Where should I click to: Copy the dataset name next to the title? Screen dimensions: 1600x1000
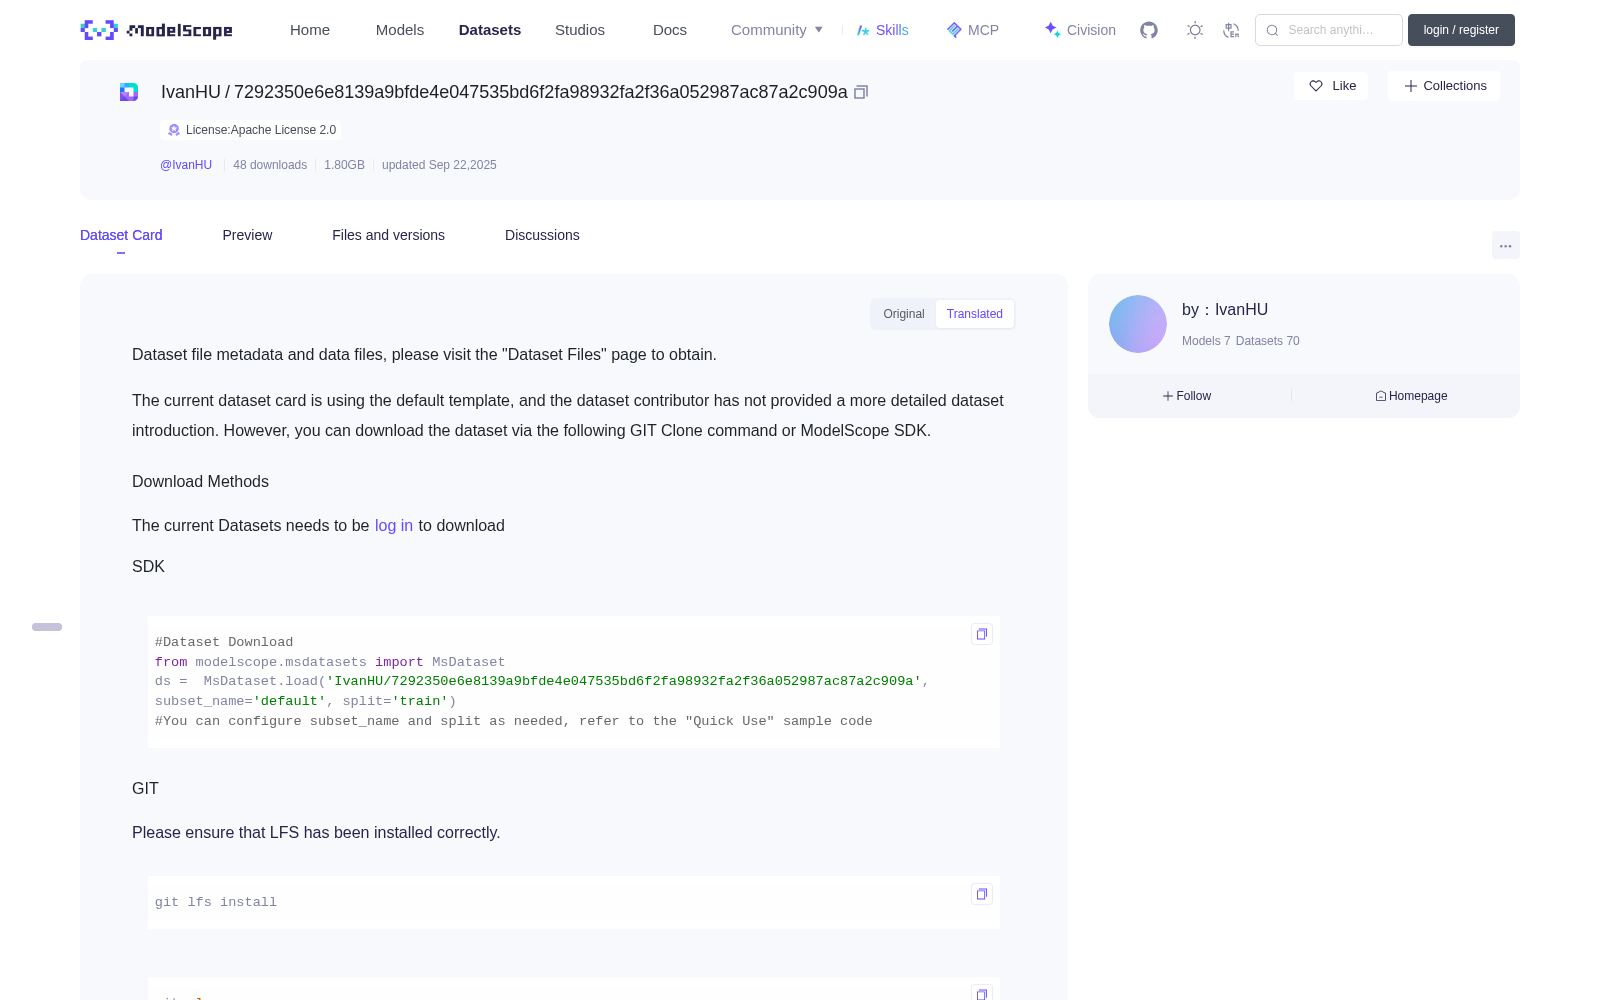(x=861, y=92)
